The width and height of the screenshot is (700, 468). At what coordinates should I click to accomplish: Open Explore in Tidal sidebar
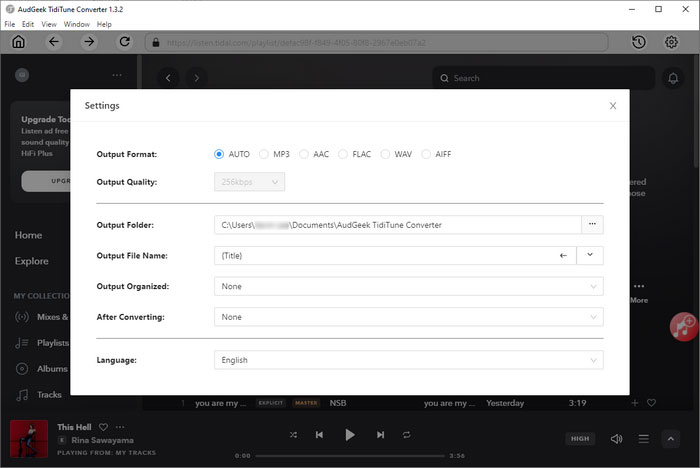pyautogui.click(x=31, y=261)
